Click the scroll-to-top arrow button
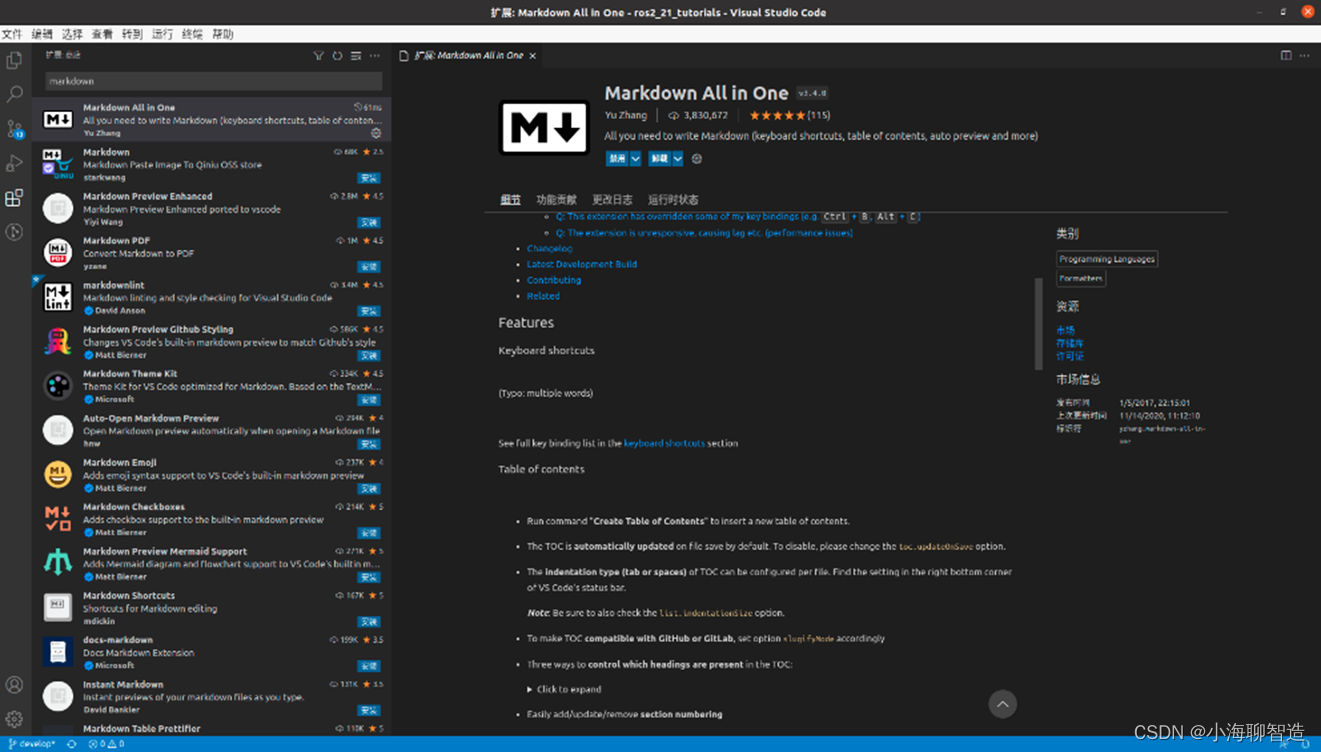This screenshot has width=1321, height=752. click(x=1002, y=704)
